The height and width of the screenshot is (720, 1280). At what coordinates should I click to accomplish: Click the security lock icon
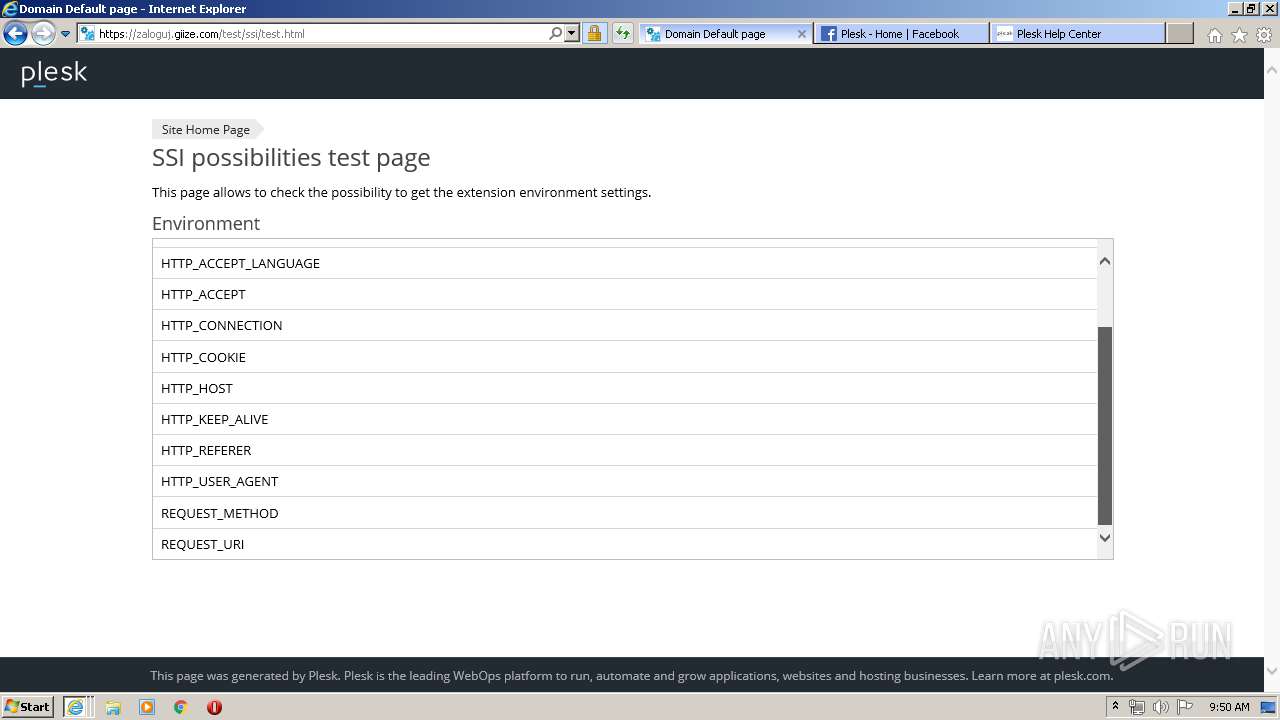click(594, 33)
